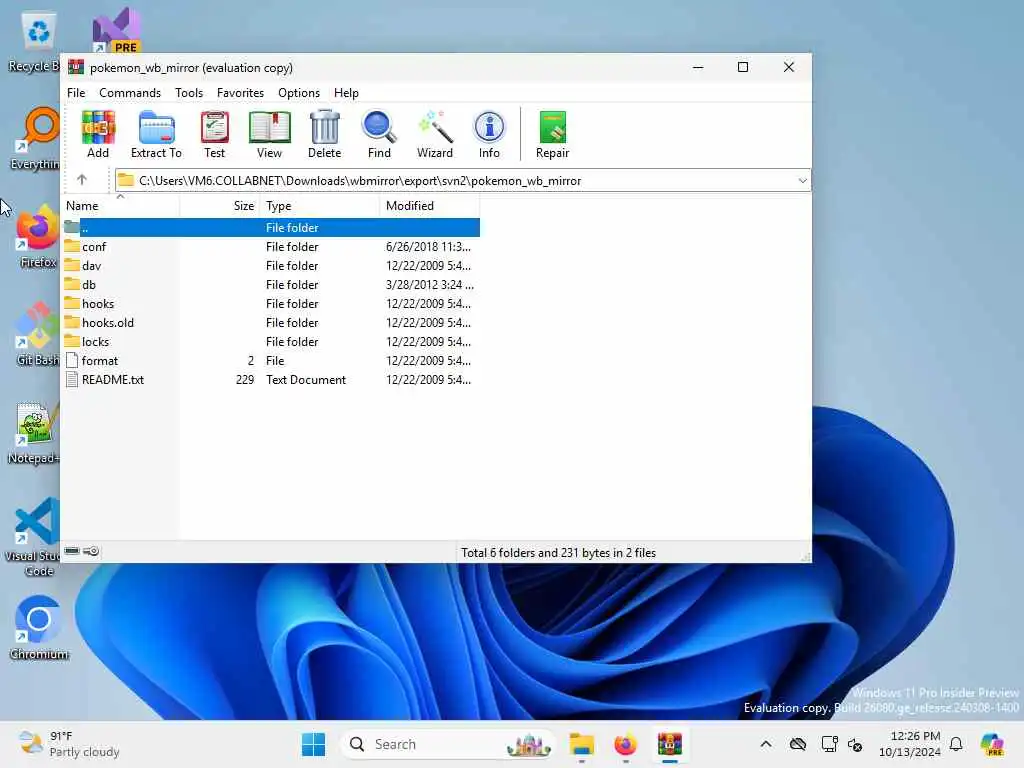
Task: Sort list by Name column header
Action: click(x=120, y=206)
